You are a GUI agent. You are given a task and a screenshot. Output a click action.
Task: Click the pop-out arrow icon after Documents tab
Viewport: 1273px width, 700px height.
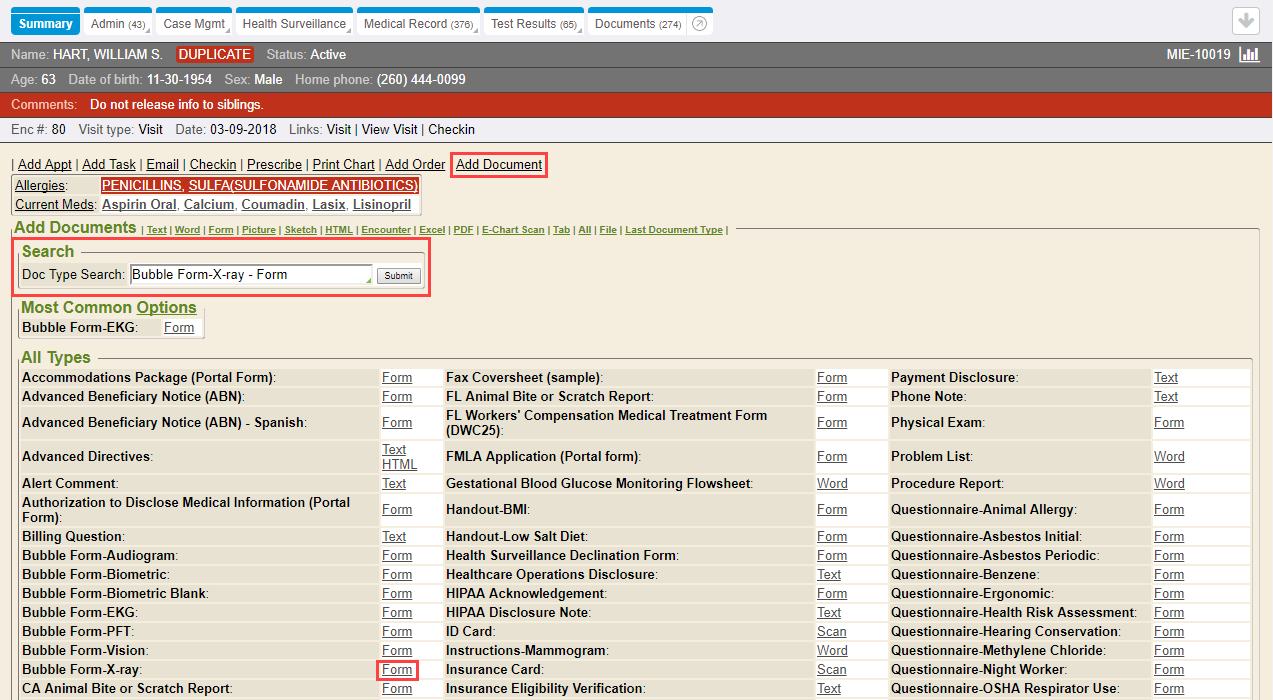tap(701, 24)
